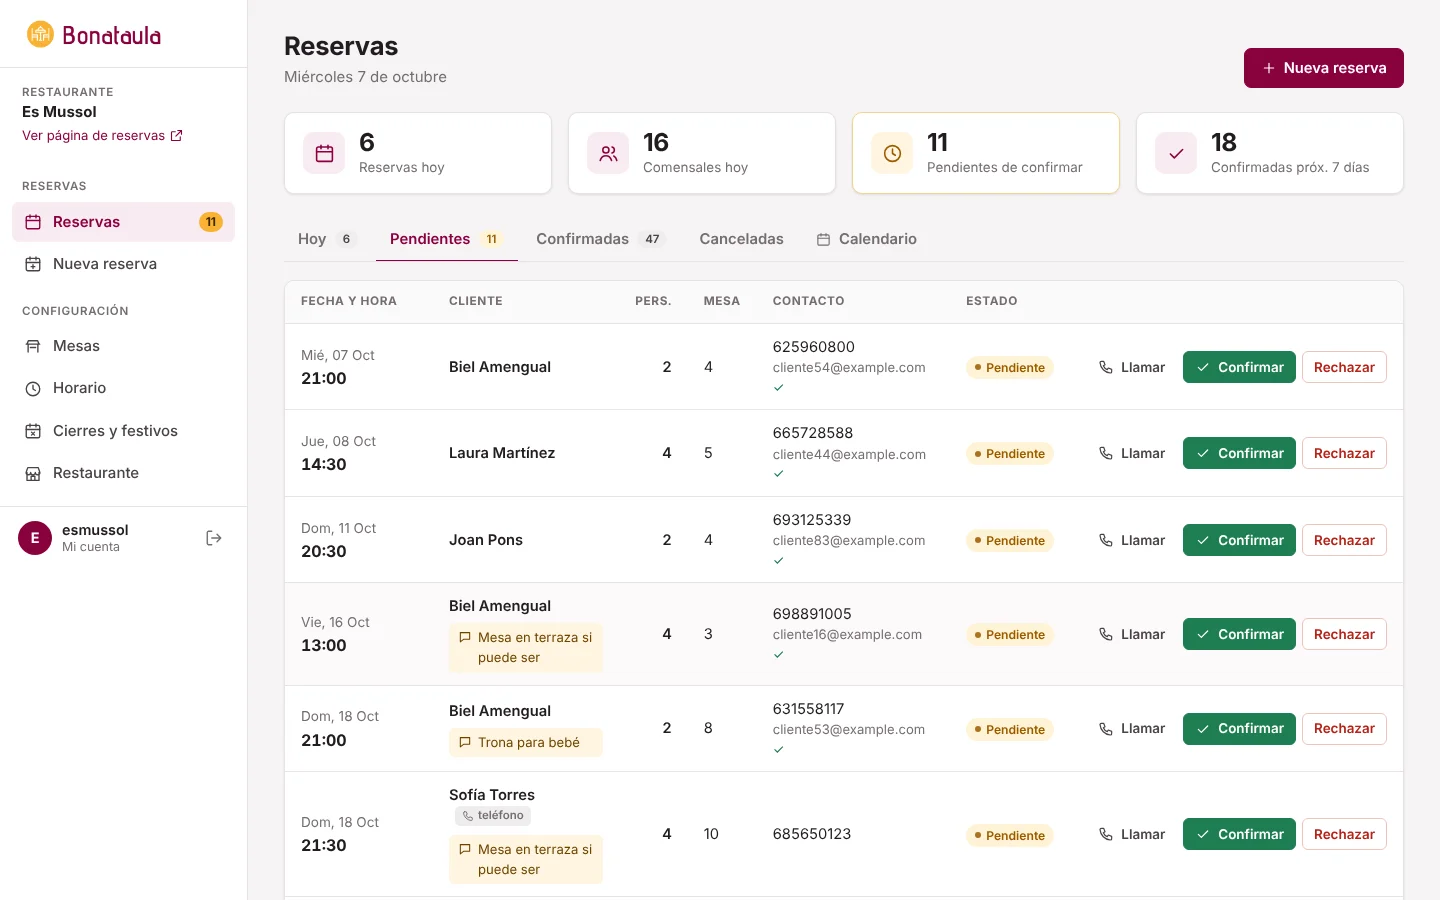This screenshot has height=900, width=1440.
Task: Click the Horario clock icon in sidebar
Action: point(33,388)
